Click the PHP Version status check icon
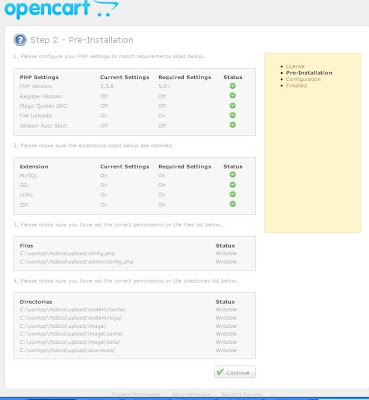This screenshot has height=400, width=369. [233, 86]
